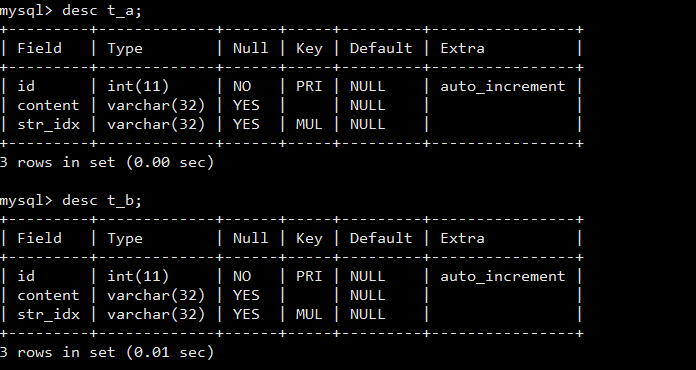Click the 'Type' header of the t_b table
Screen dimensions: 696x370
pos(125,239)
